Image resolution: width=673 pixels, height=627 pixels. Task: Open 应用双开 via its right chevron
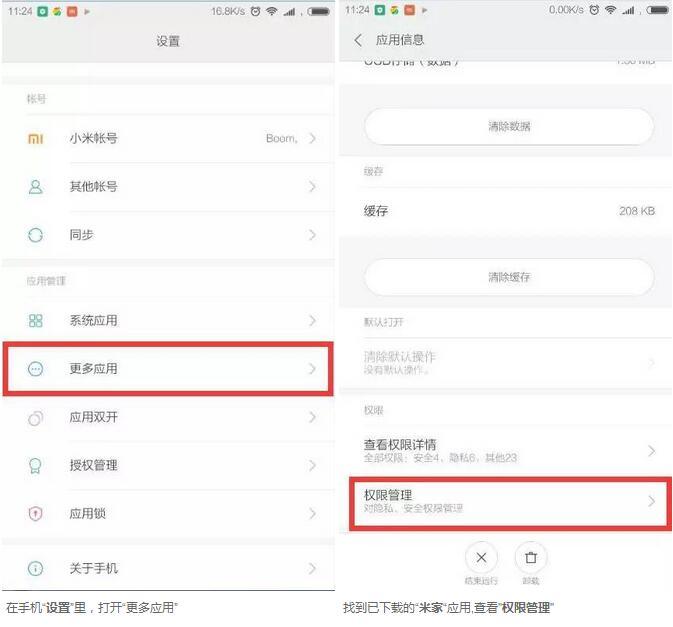pyautogui.click(x=312, y=417)
